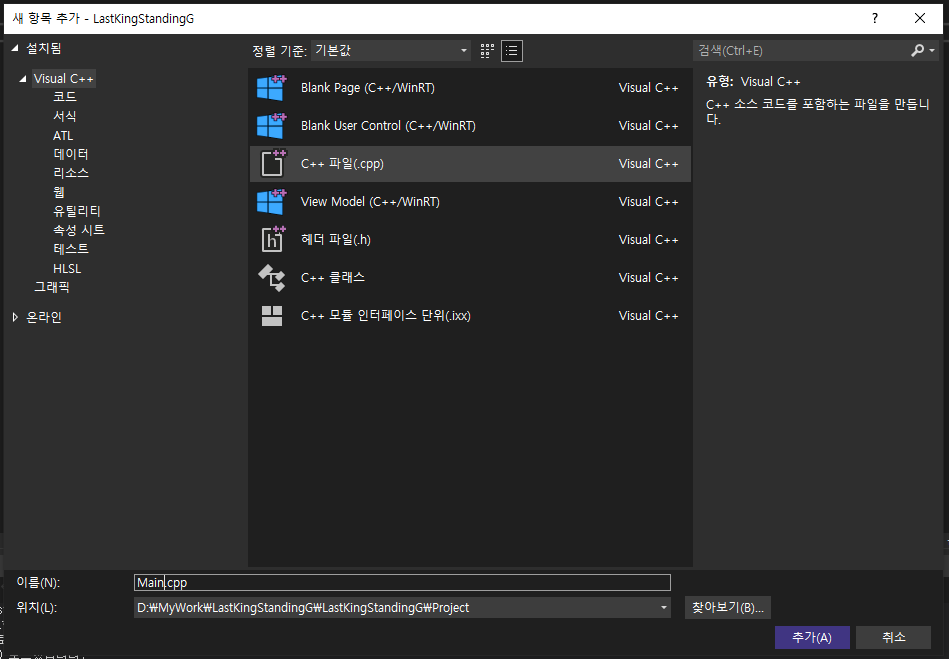This screenshot has width=949, height=659.
Task: Pick the View Model (C++/WinRT) icon
Action: coord(272,202)
